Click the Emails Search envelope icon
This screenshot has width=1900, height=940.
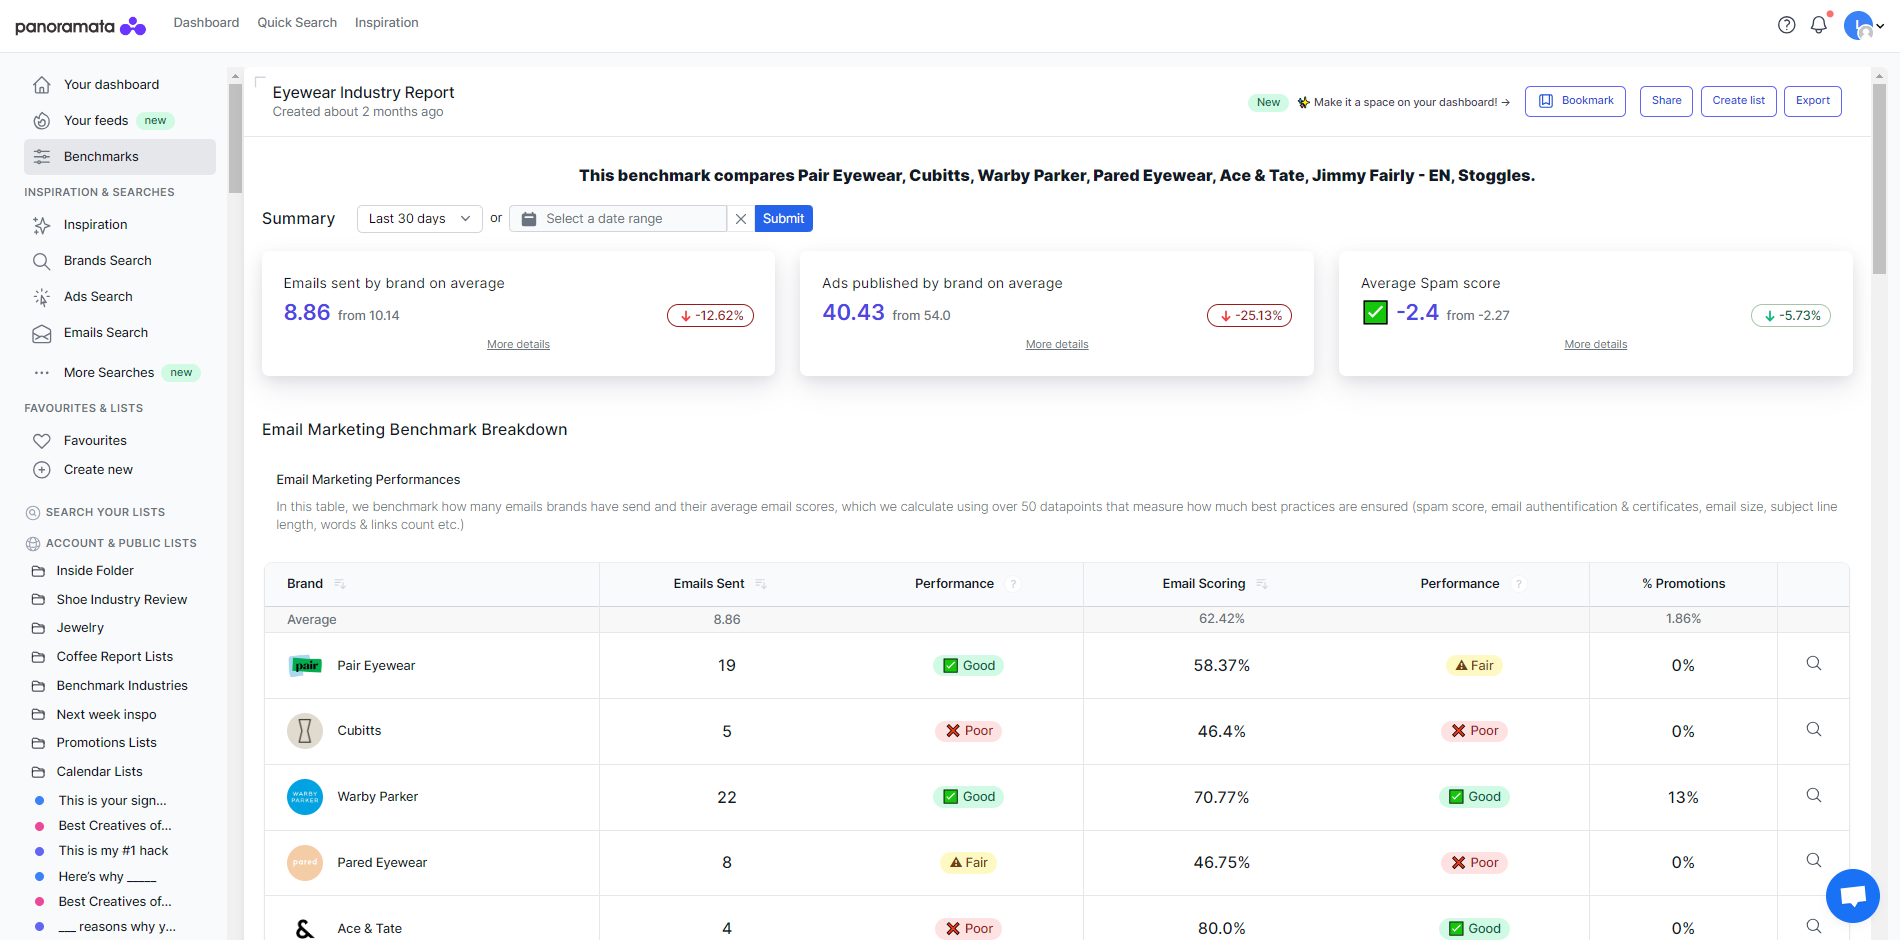click(42, 333)
